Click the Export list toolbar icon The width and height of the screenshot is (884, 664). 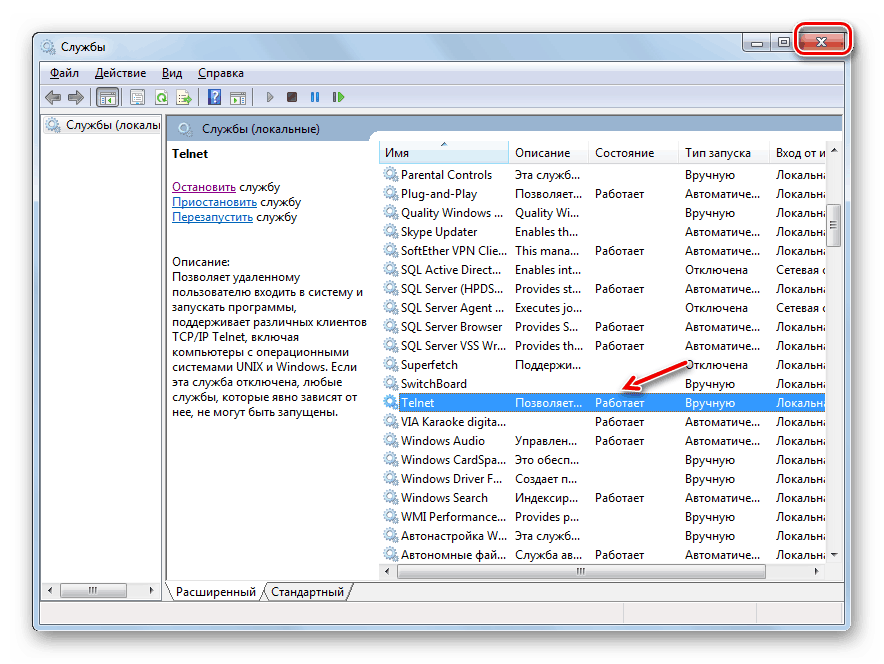[185, 97]
